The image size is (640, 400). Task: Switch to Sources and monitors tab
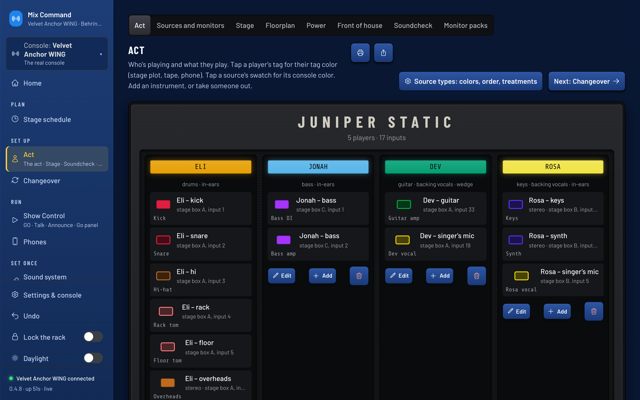(x=190, y=25)
